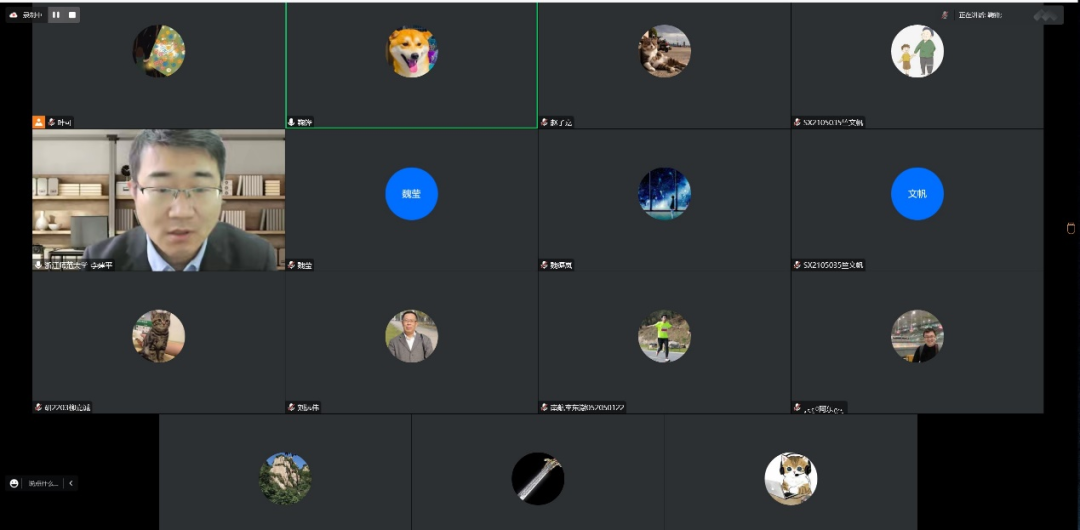Select the blue 魏莹 avatar tile
The image size is (1080, 530).
click(411, 194)
